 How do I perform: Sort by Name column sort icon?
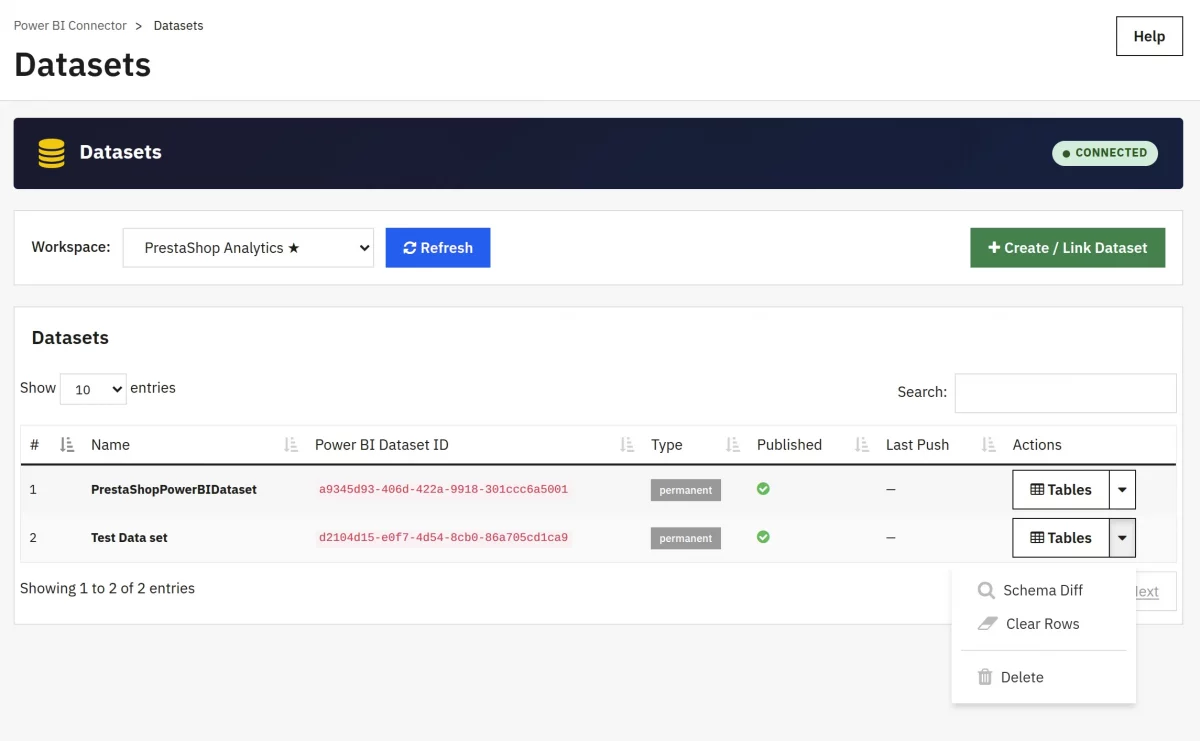291,445
